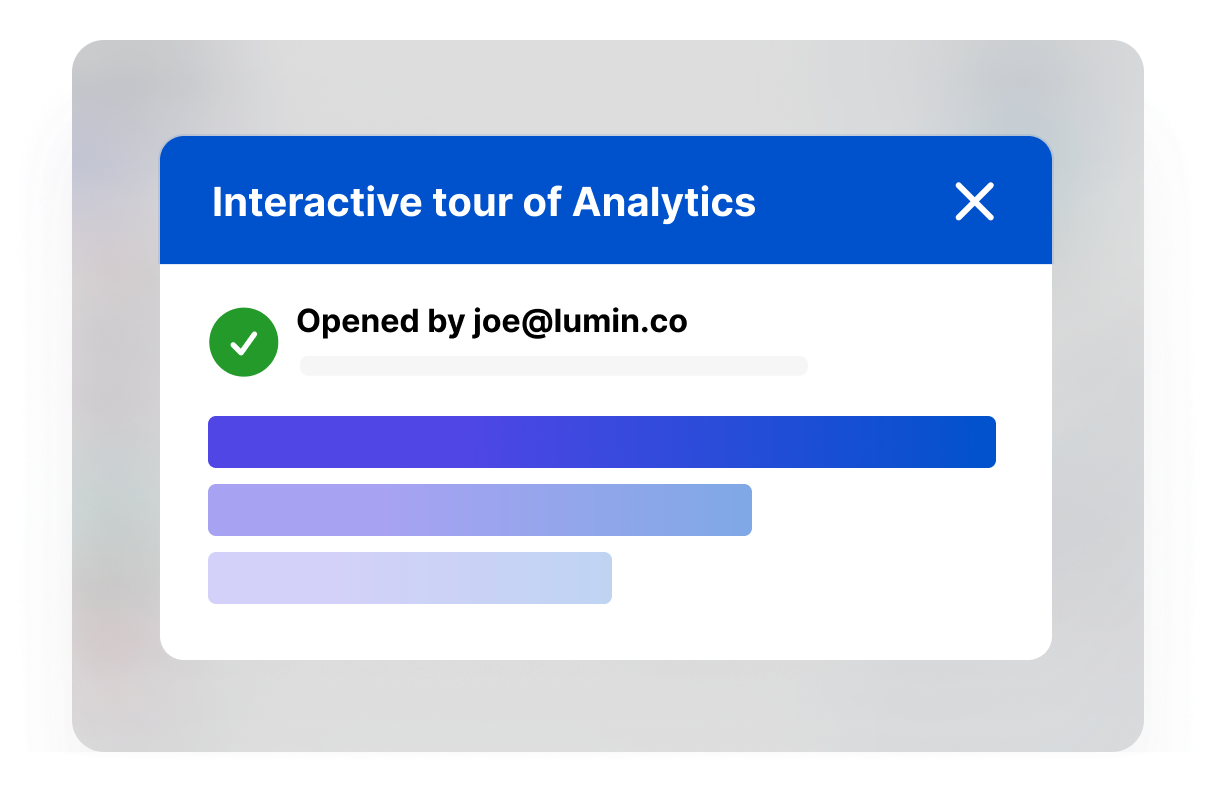
Task: Click the dot in "lumin.co"
Action: click(645, 329)
